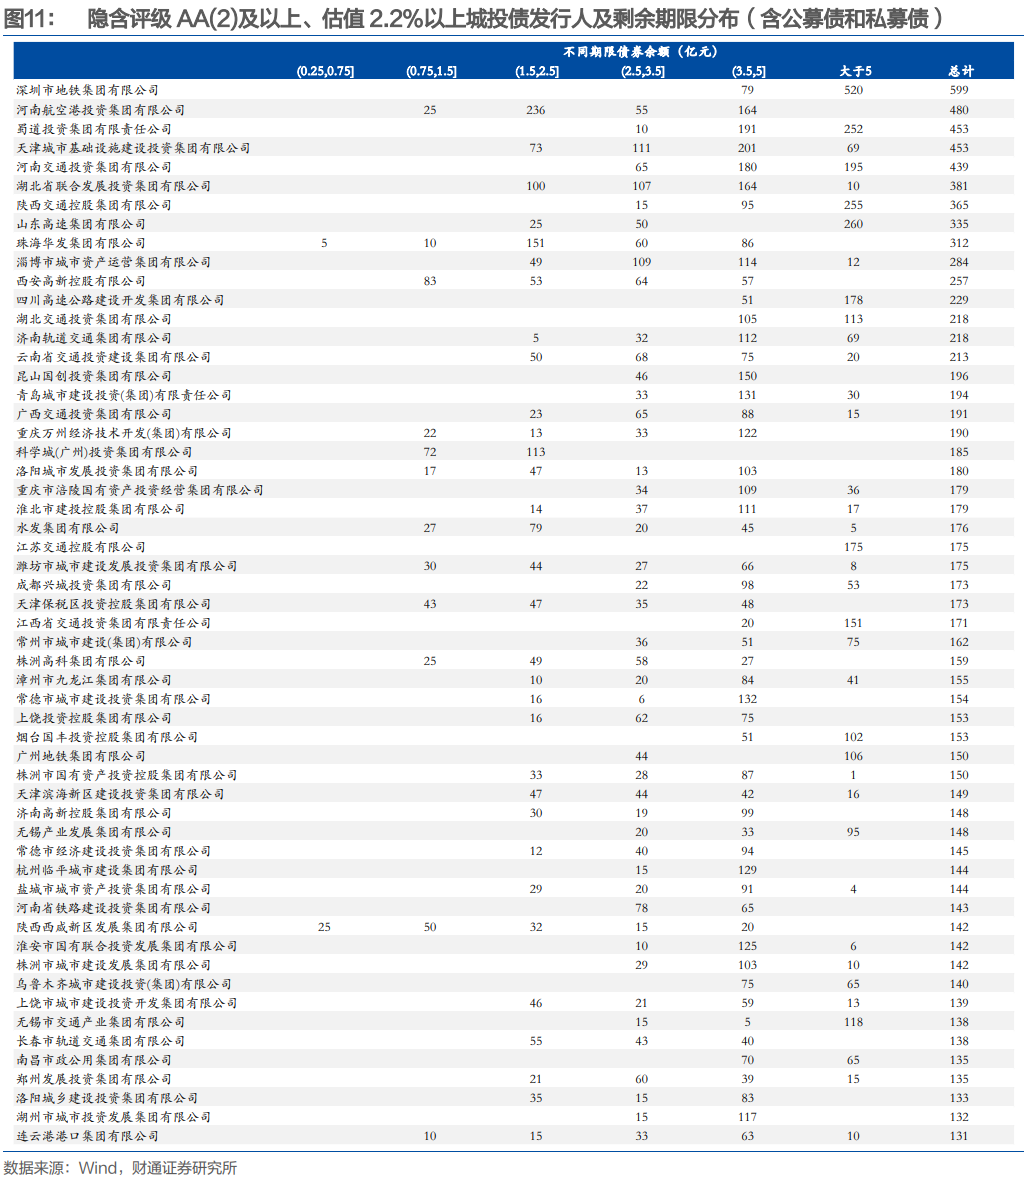Click the 连云港港口集团有限公司 row label

tap(87, 1136)
